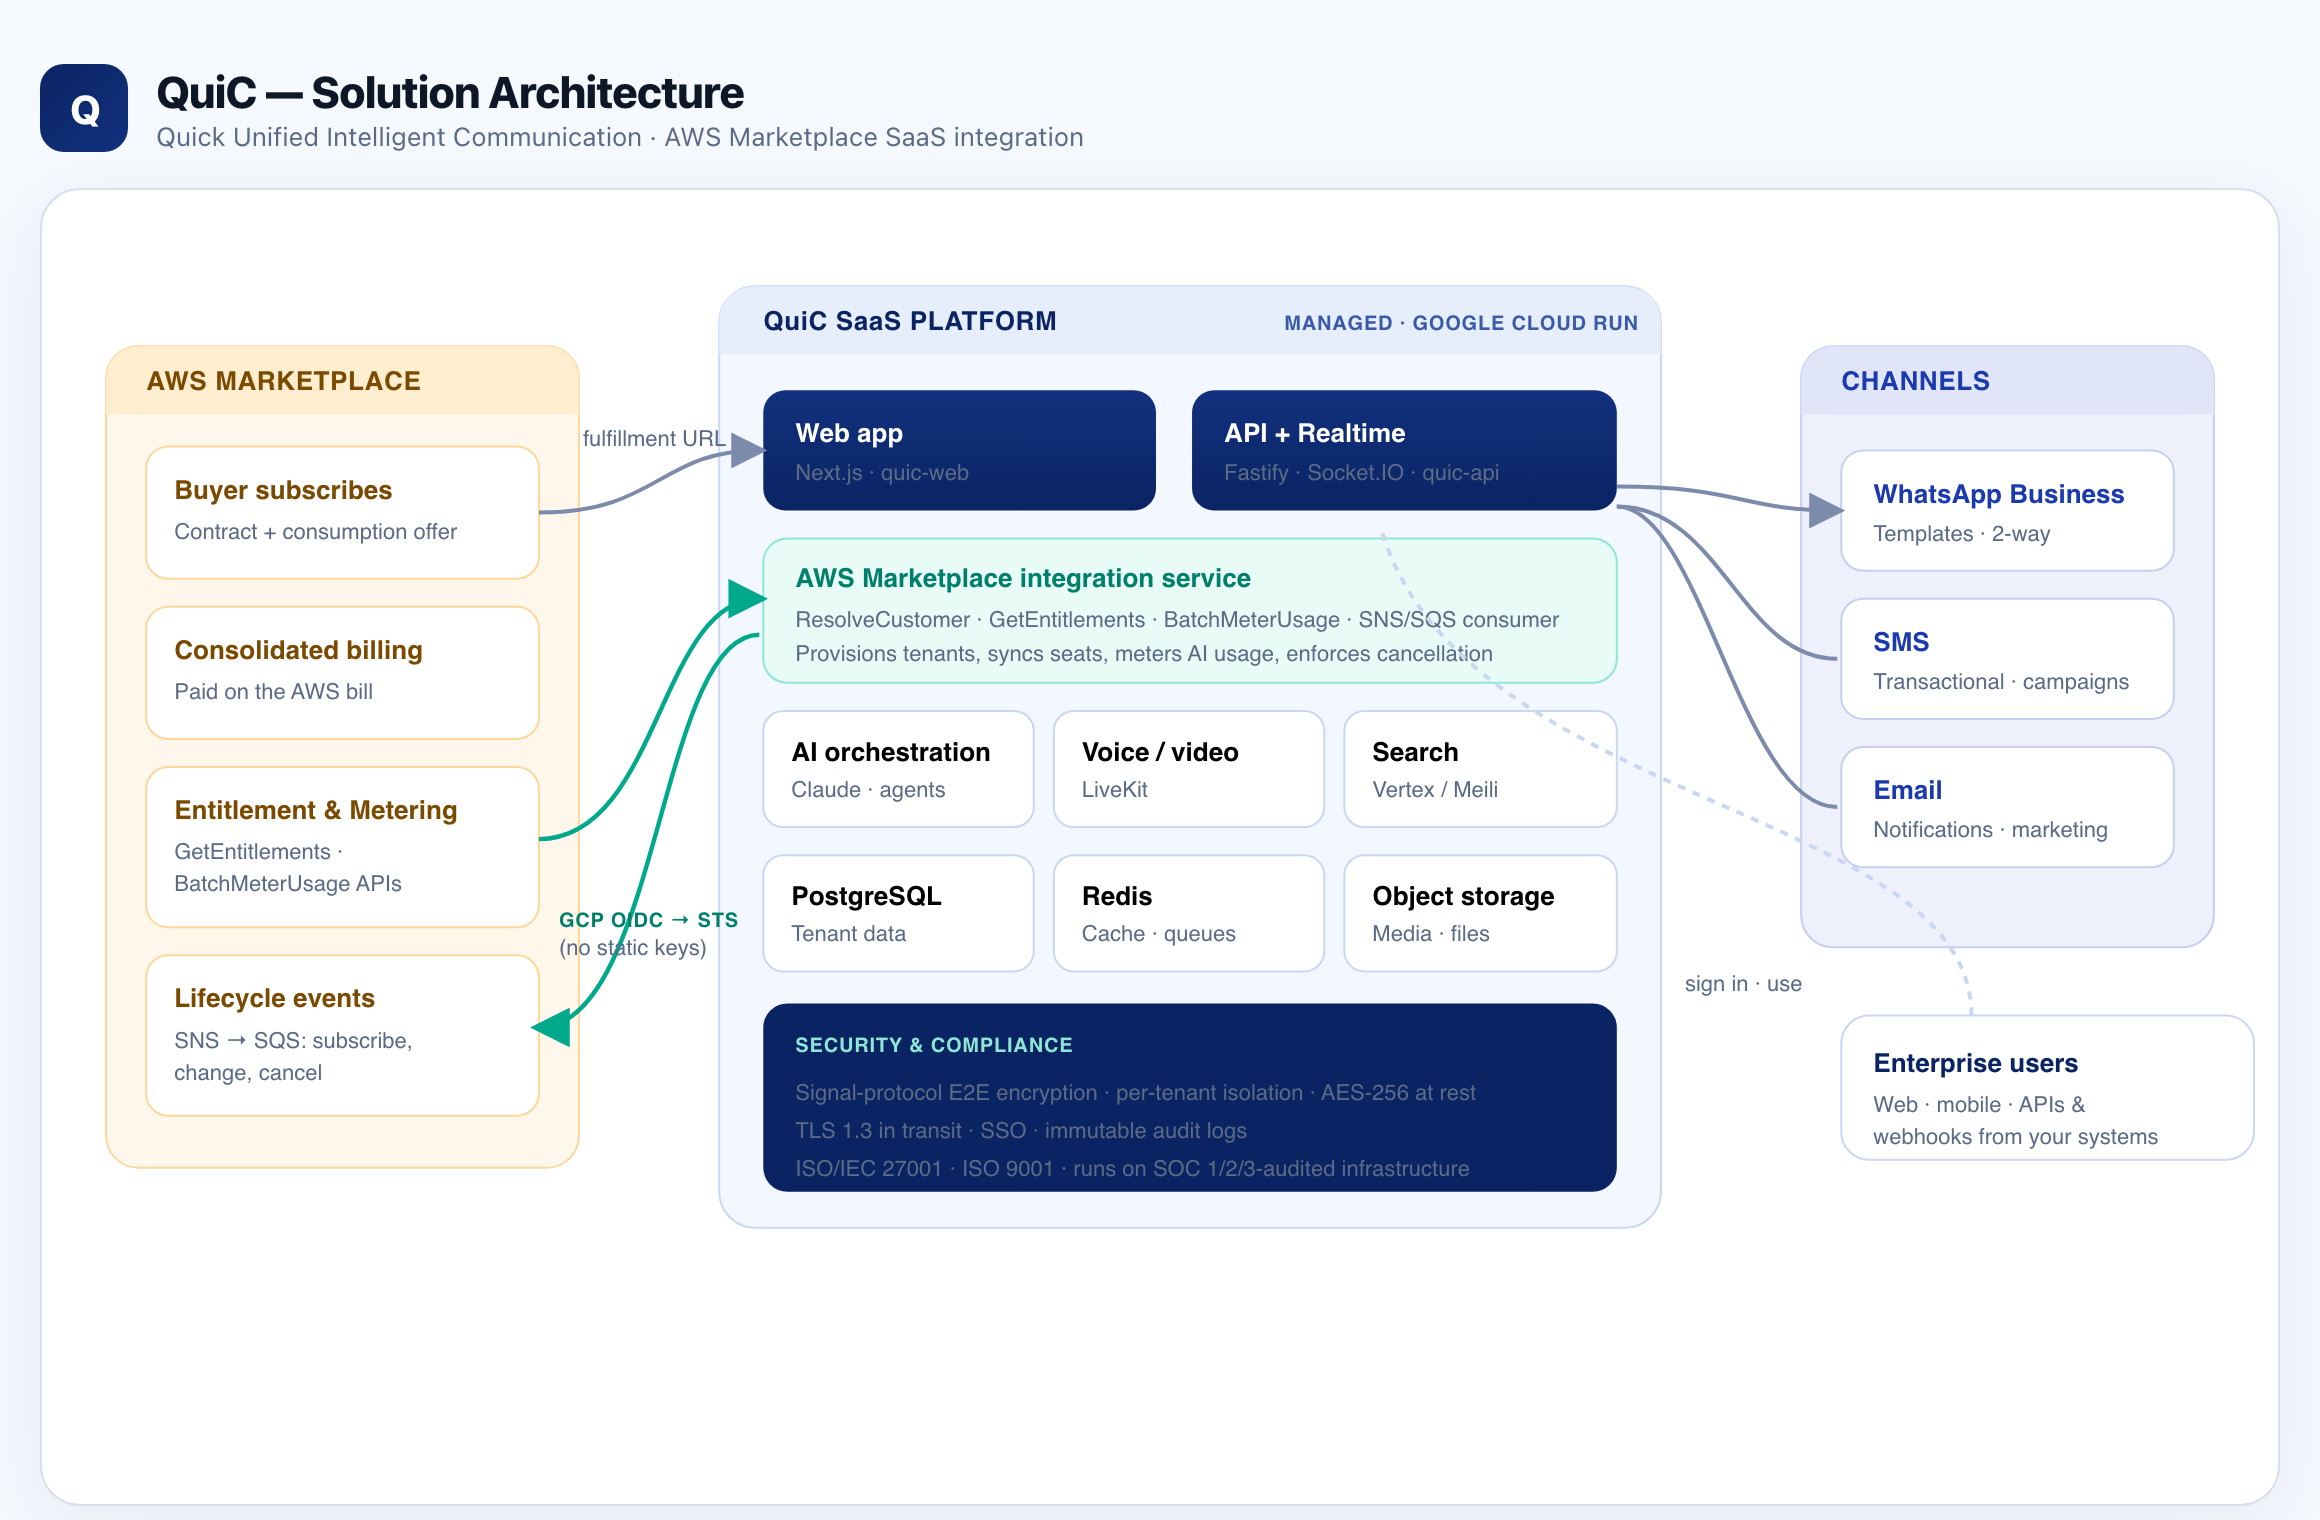Viewport: 2320px width, 1520px height.
Task: Select the API + Realtime block
Action: (x=1404, y=450)
